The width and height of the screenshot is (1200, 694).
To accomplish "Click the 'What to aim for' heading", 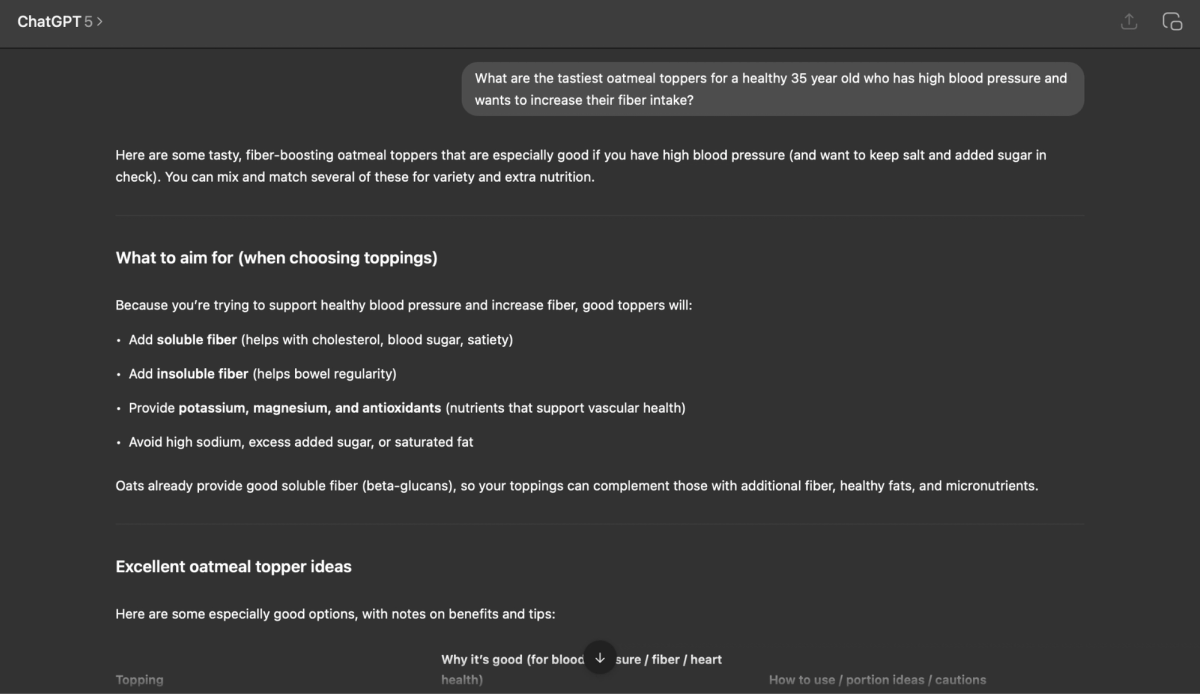I will coord(276,257).
